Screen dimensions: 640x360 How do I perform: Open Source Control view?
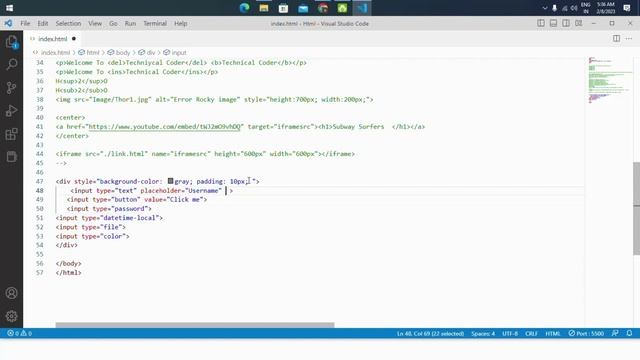[x=11, y=87]
